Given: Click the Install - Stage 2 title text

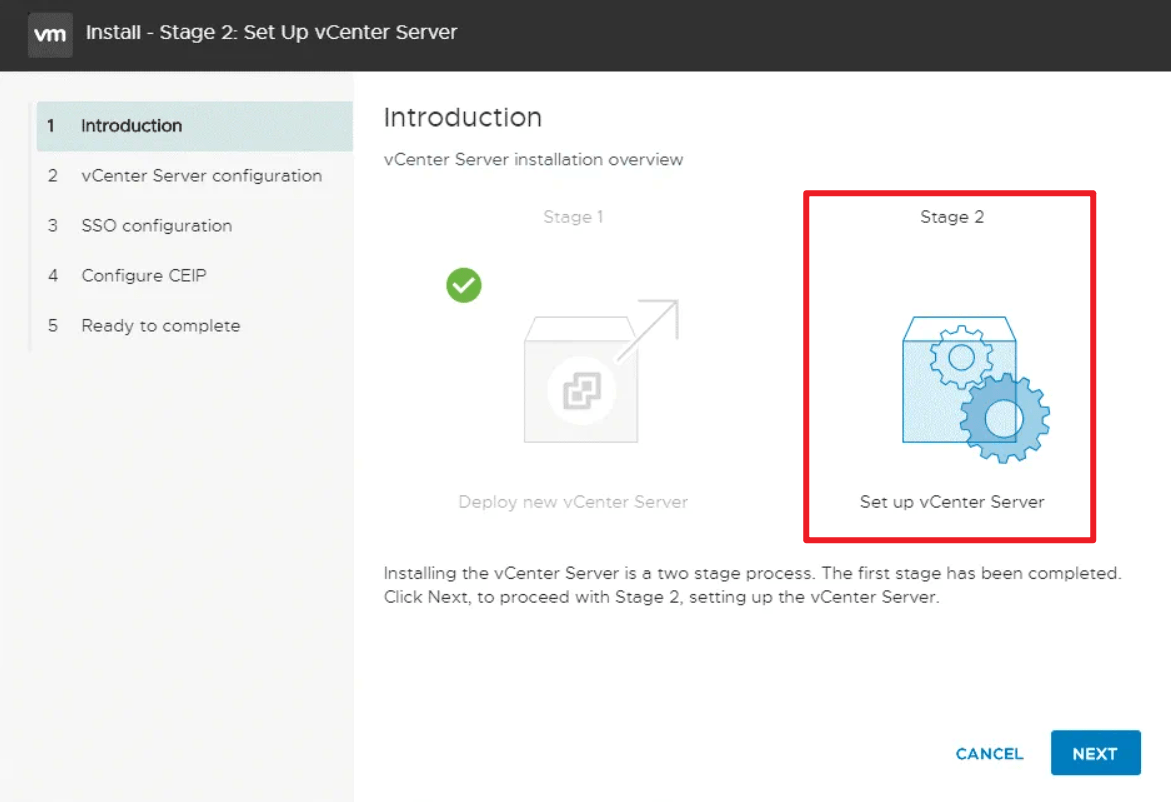Looking at the screenshot, I should pyautogui.click(x=271, y=32).
